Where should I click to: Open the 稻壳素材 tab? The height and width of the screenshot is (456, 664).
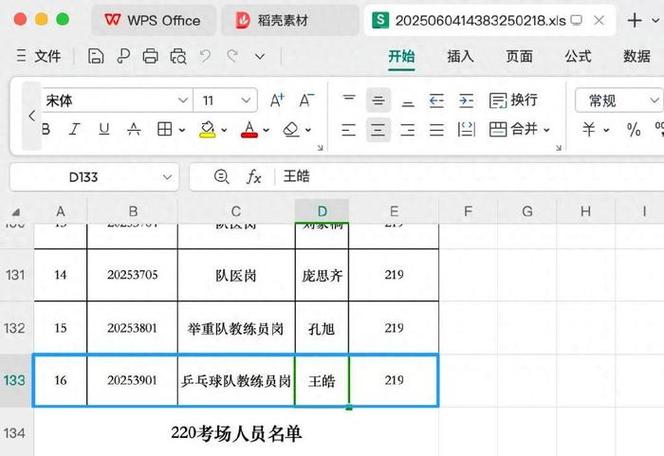coord(290,20)
